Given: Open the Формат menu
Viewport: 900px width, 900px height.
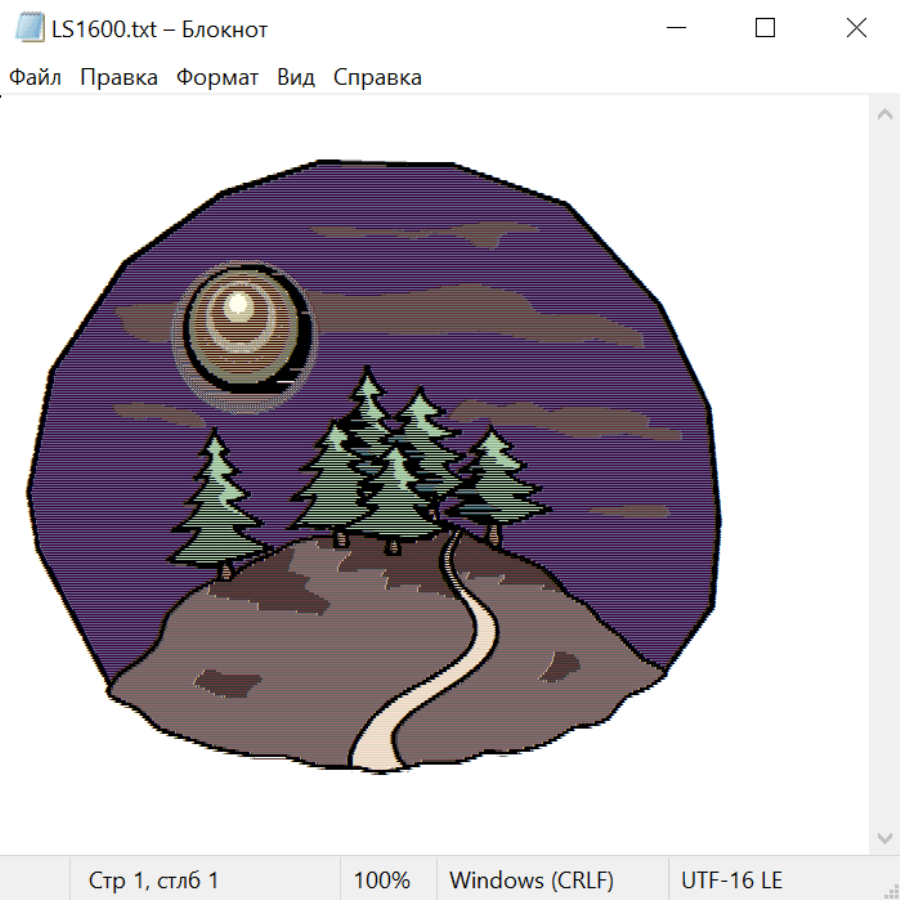Looking at the screenshot, I should click(x=217, y=78).
